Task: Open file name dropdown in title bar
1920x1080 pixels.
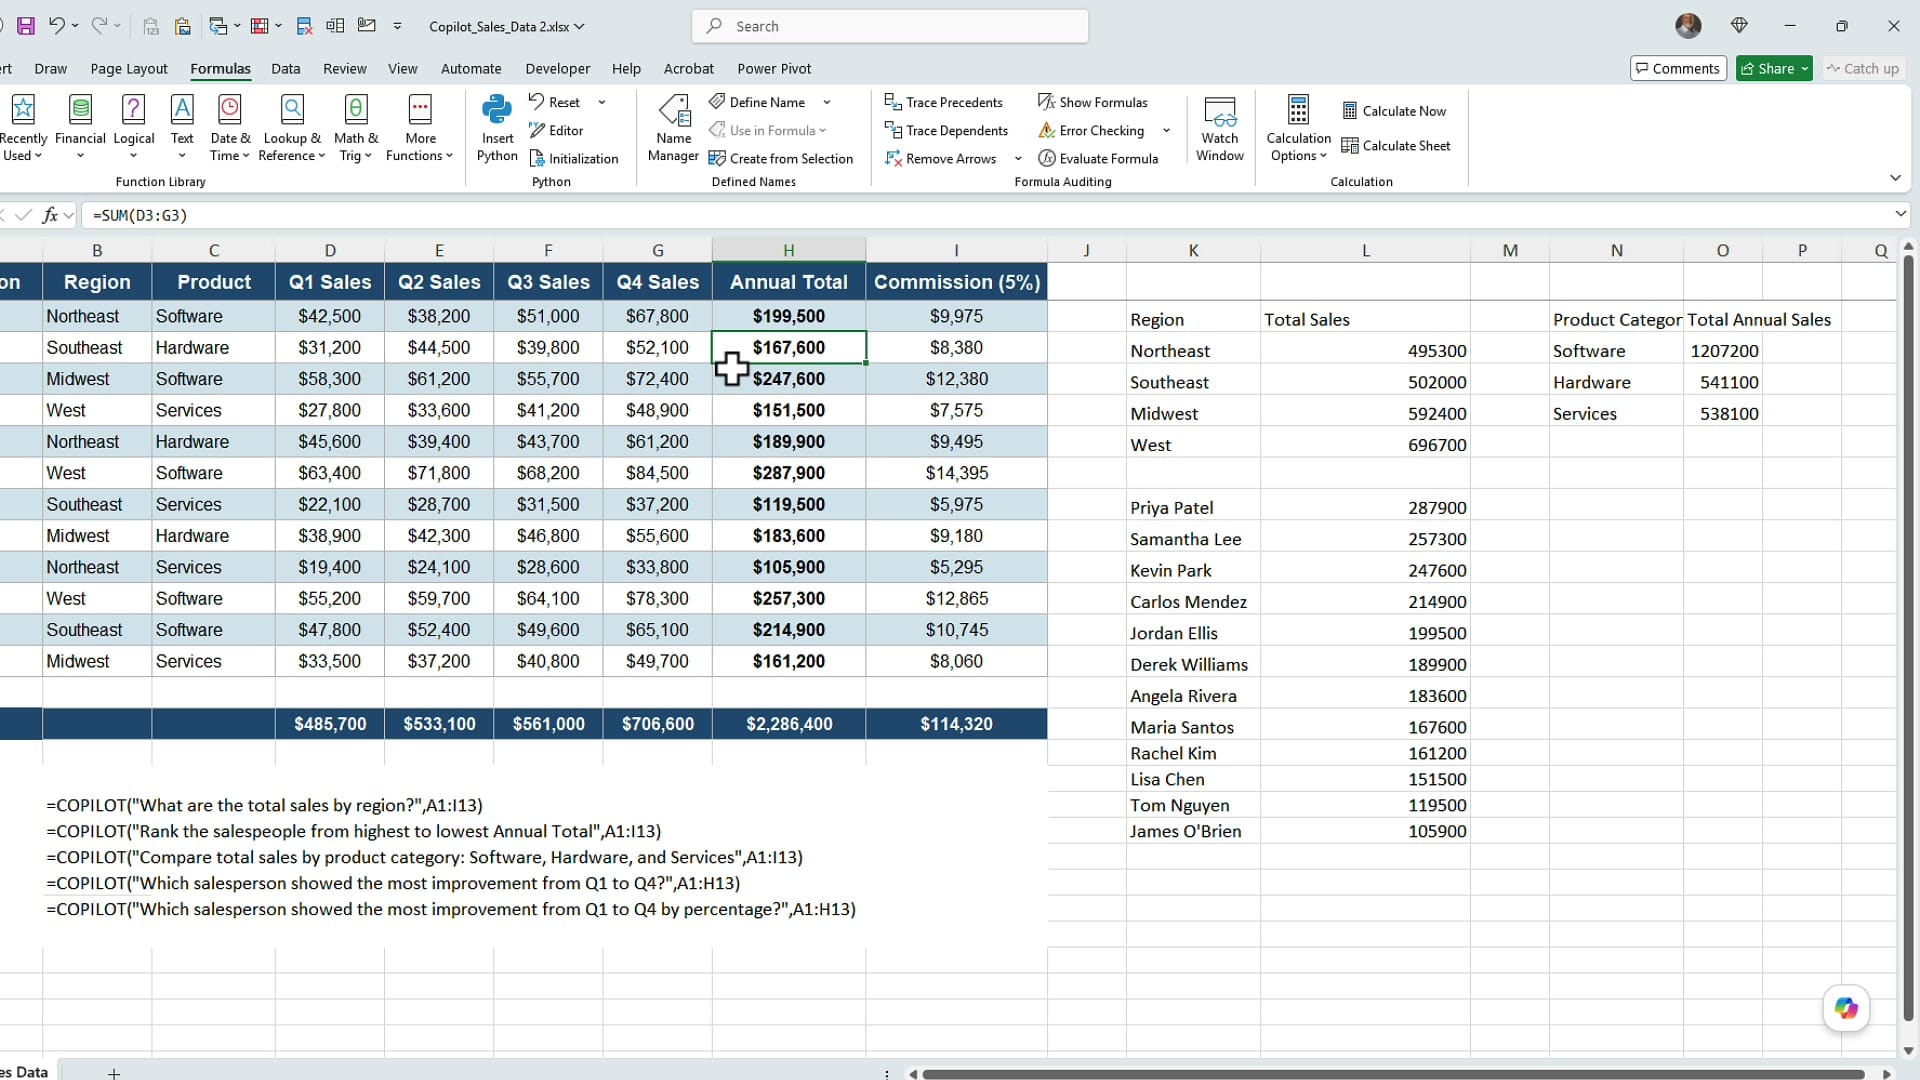Action: pos(580,27)
